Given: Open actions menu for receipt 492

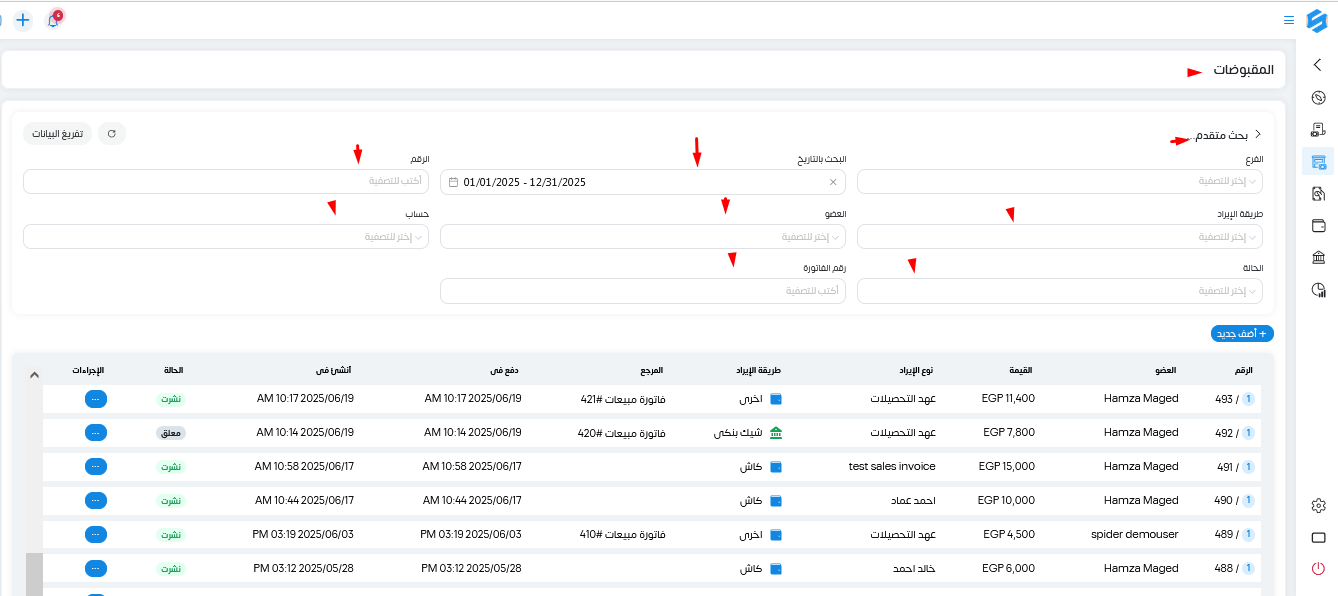Looking at the screenshot, I should click(96, 433).
